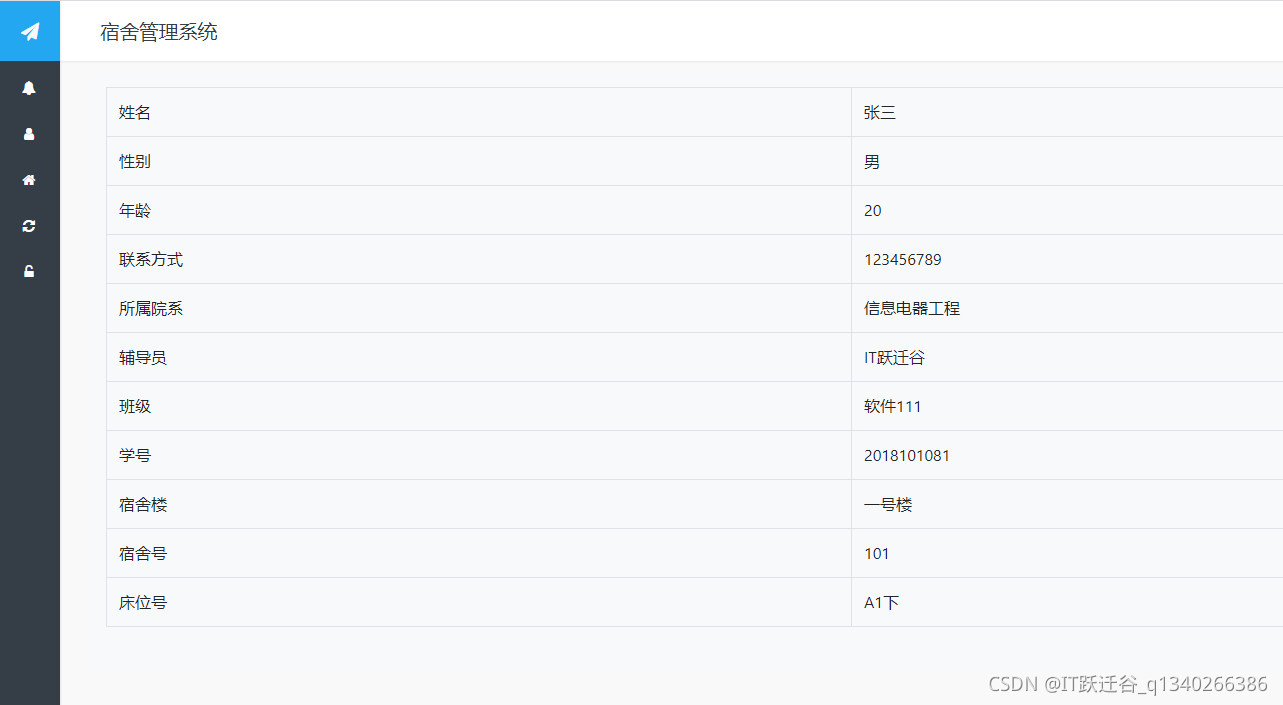1283x705 pixels.
Task: Click the unlock padlock sidebar icon
Action: pos(29,271)
